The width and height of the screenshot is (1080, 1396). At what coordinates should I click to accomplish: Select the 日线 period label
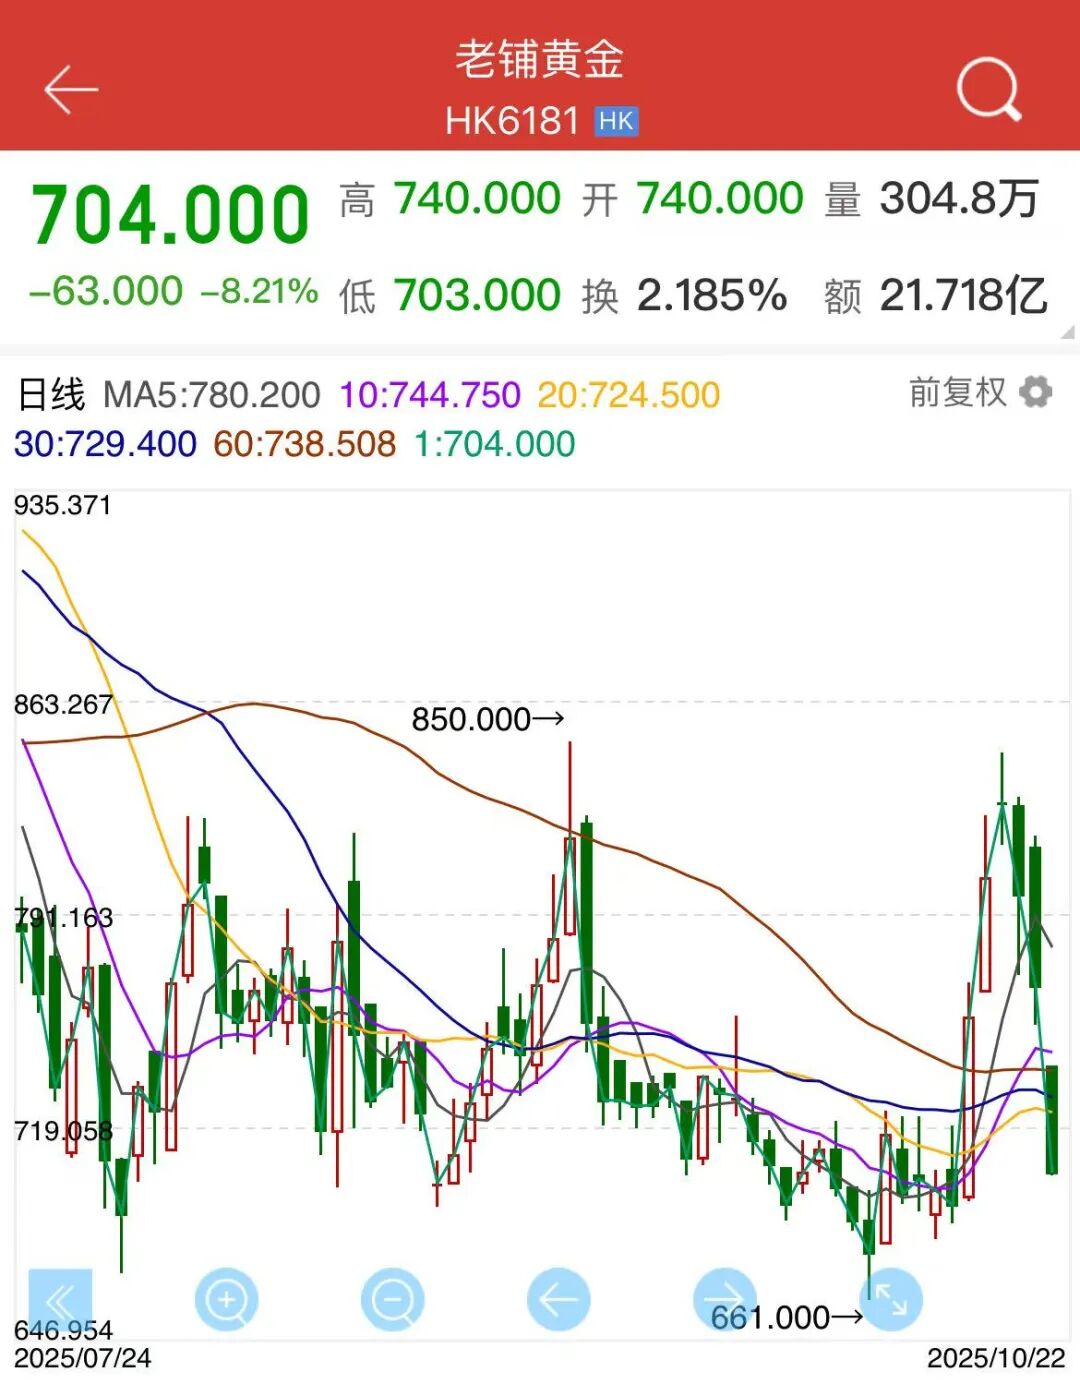point(51,395)
